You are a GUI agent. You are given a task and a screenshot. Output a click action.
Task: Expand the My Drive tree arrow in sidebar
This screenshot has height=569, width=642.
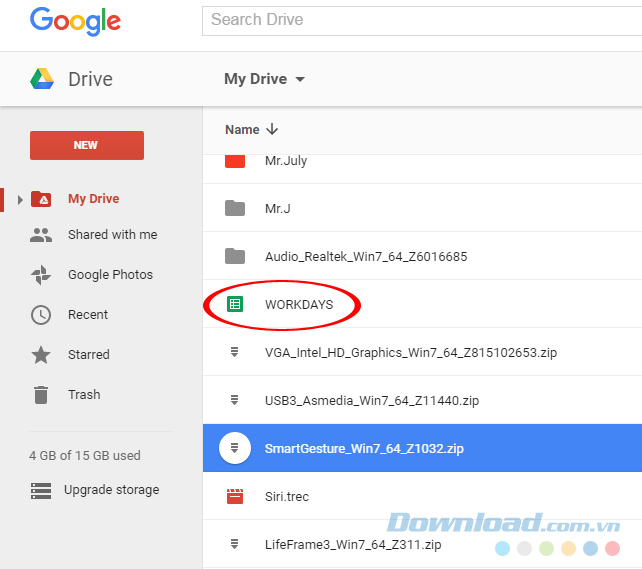(x=20, y=200)
